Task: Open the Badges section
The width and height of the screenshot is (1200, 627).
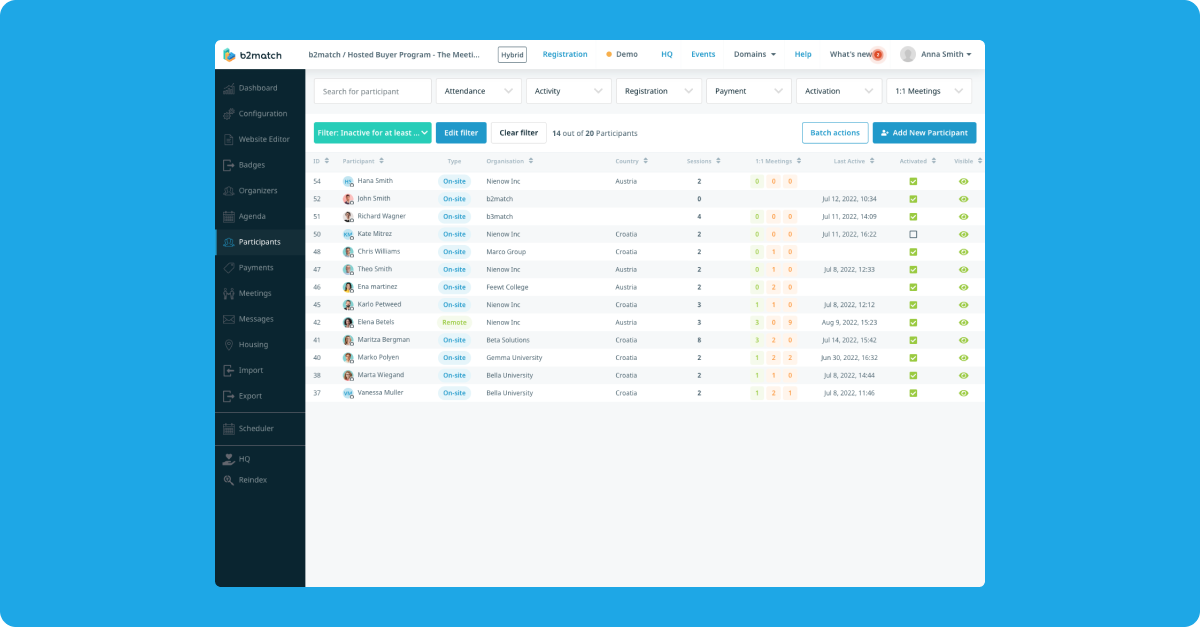Action: tap(250, 165)
